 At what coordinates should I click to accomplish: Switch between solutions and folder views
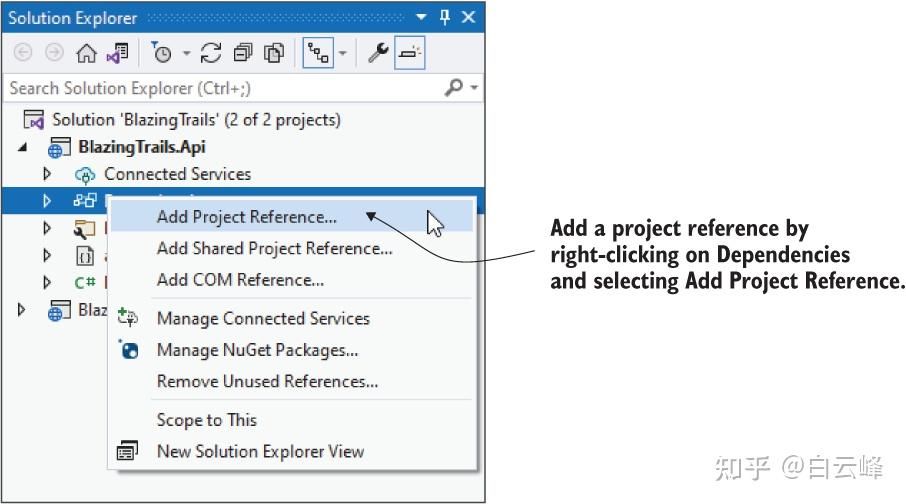pos(117,53)
